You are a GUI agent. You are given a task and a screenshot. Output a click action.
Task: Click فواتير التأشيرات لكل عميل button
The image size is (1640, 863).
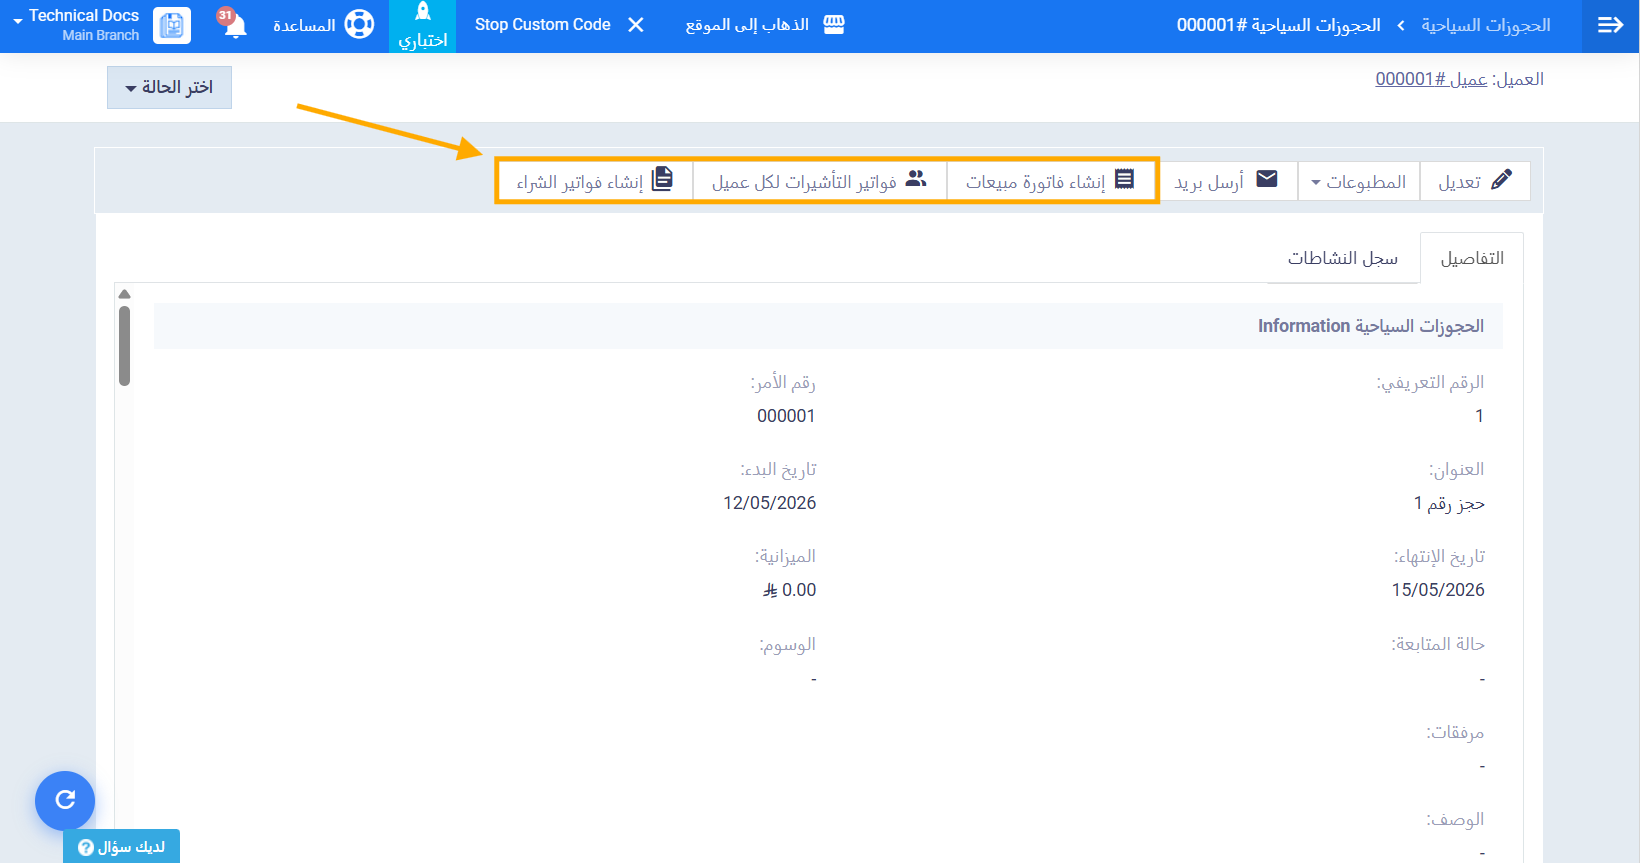(819, 181)
